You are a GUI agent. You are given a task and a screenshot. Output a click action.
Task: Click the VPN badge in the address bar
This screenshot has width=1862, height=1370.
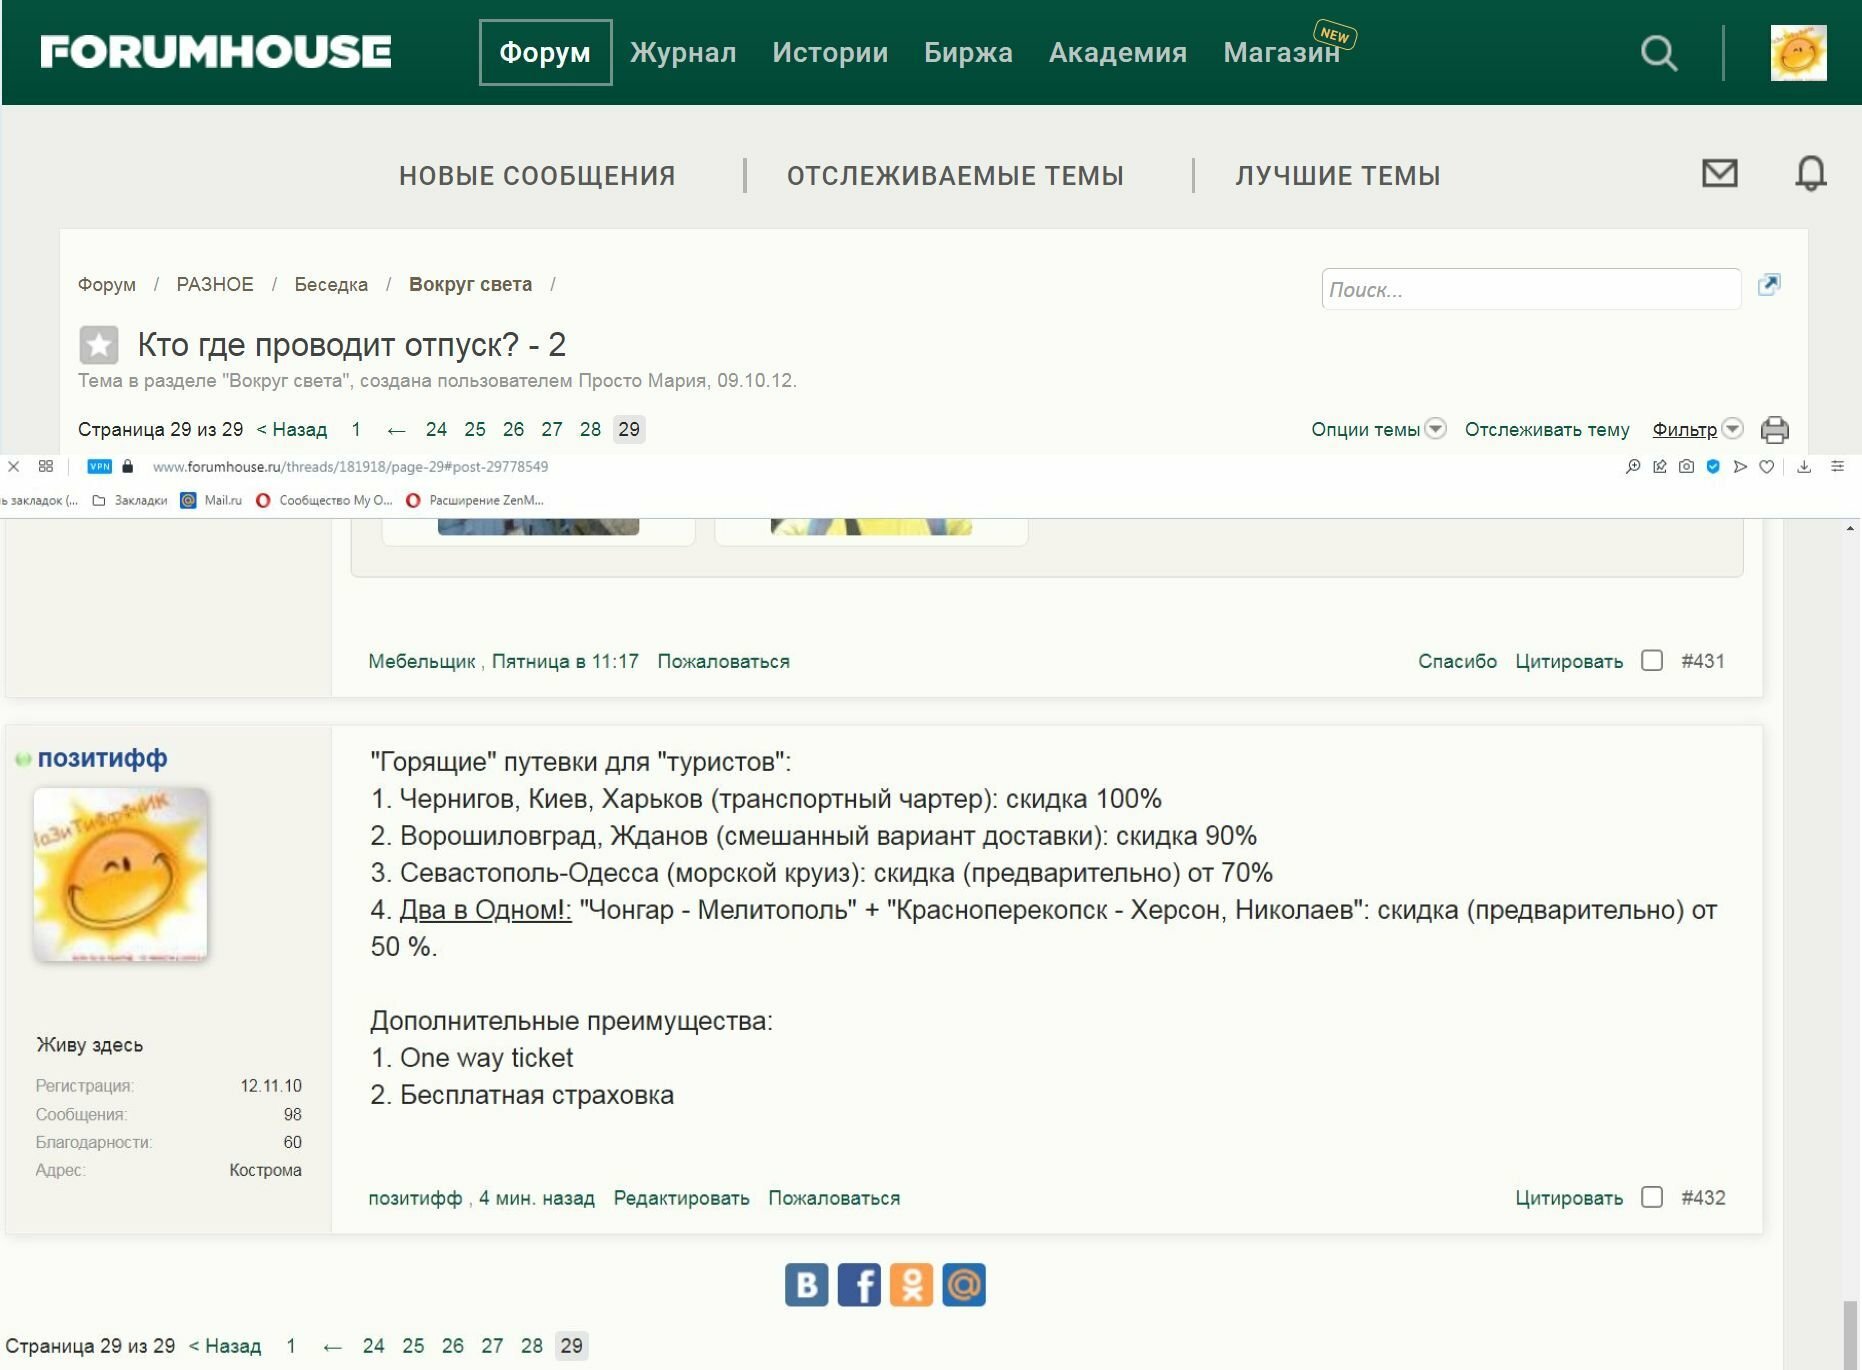[x=99, y=467]
